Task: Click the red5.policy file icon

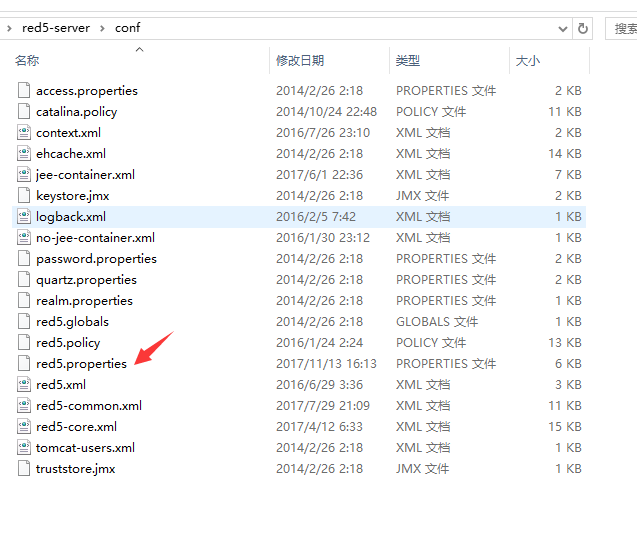Action: pyautogui.click(x=24, y=343)
